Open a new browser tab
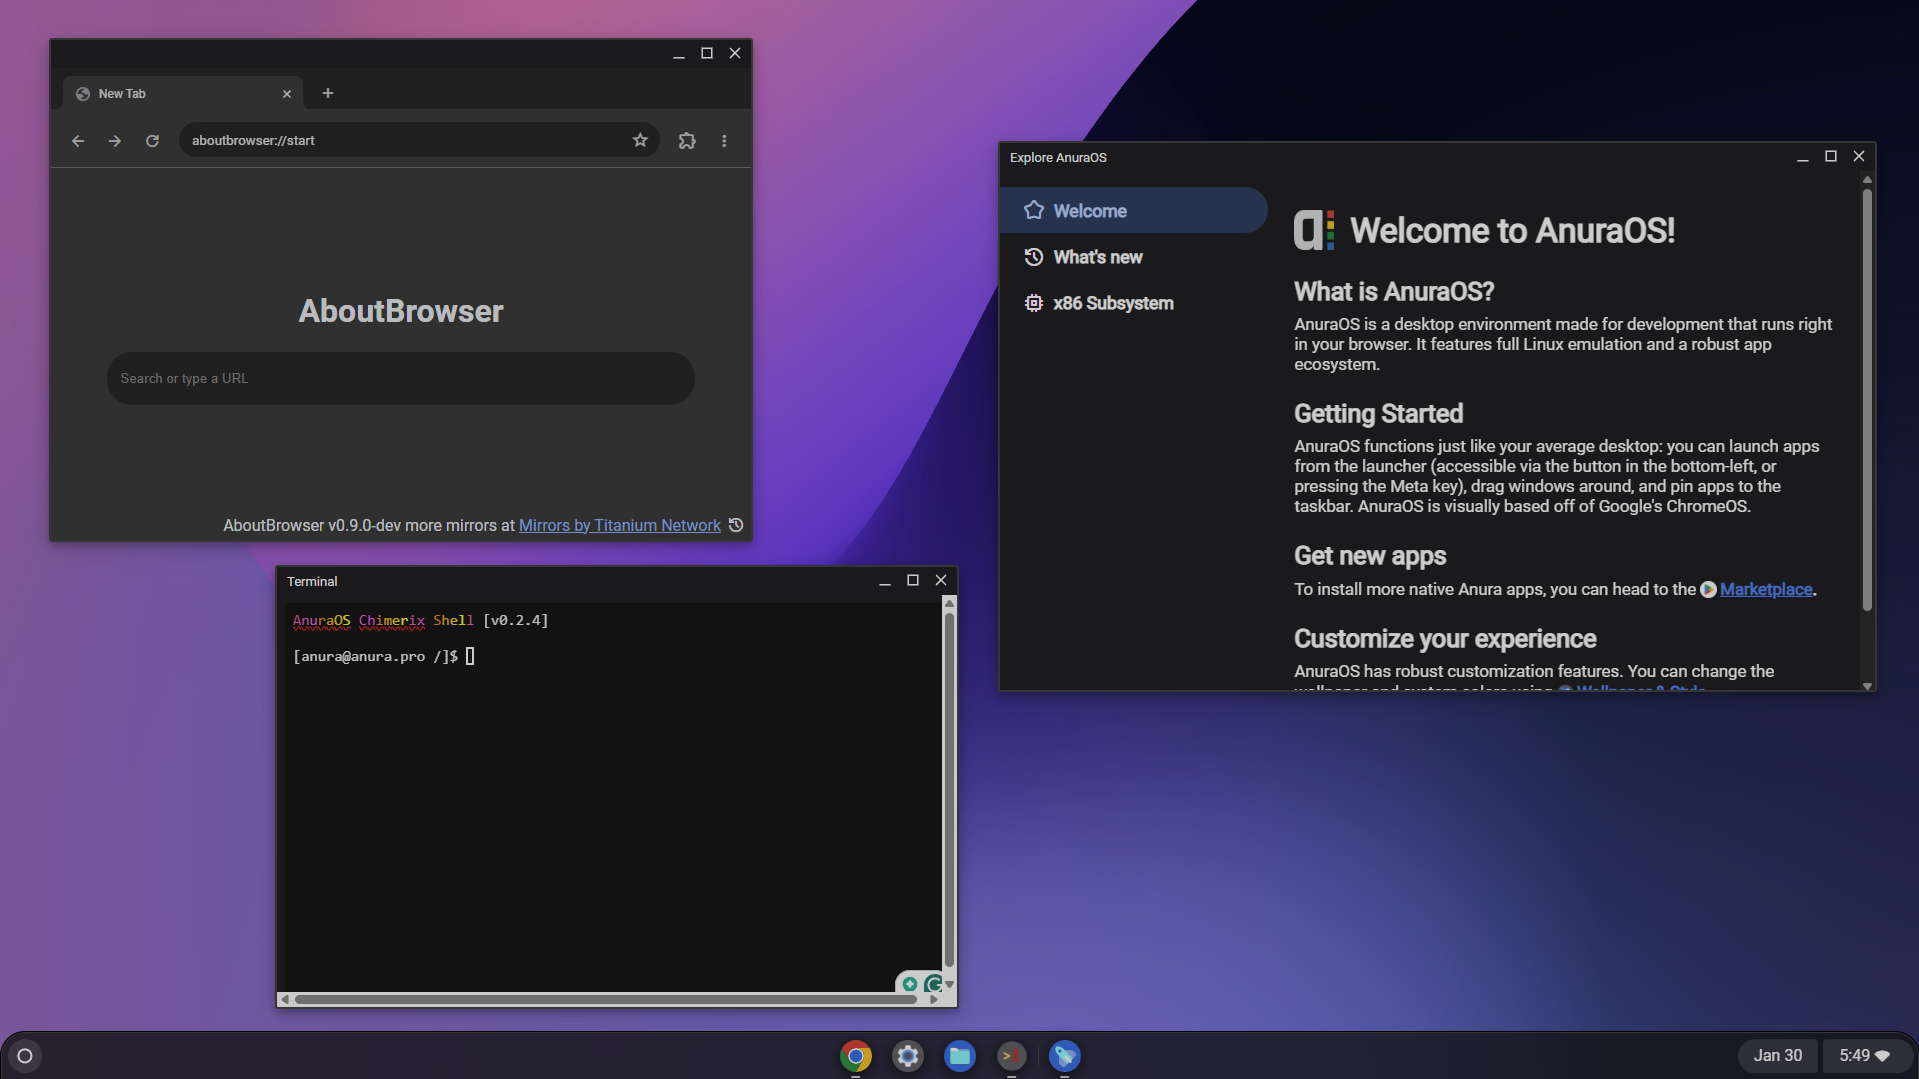The image size is (1919, 1079). [328, 93]
